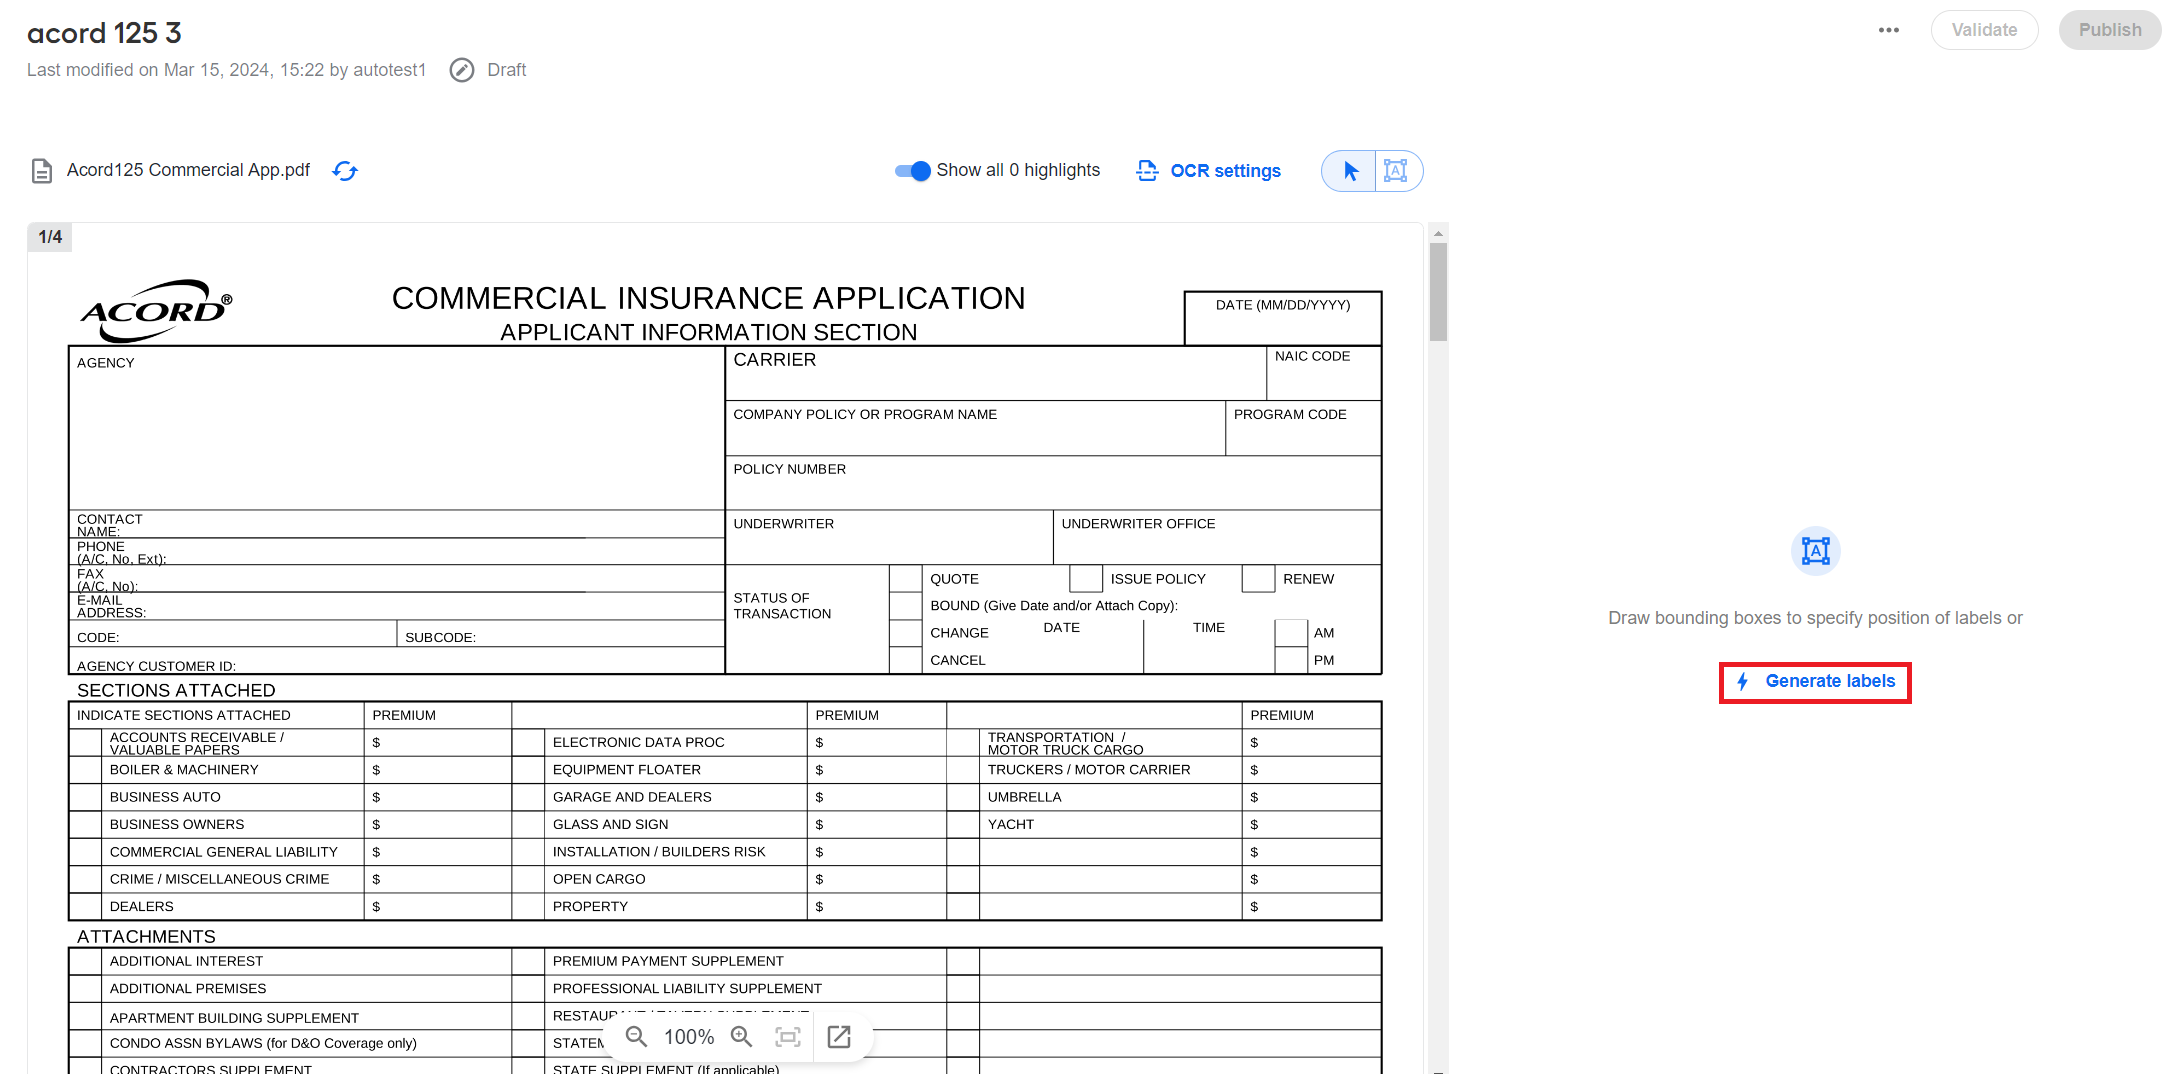This screenshot has width=2177, height=1074.
Task: Open the three-dots more options menu
Action: [x=1888, y=30]
